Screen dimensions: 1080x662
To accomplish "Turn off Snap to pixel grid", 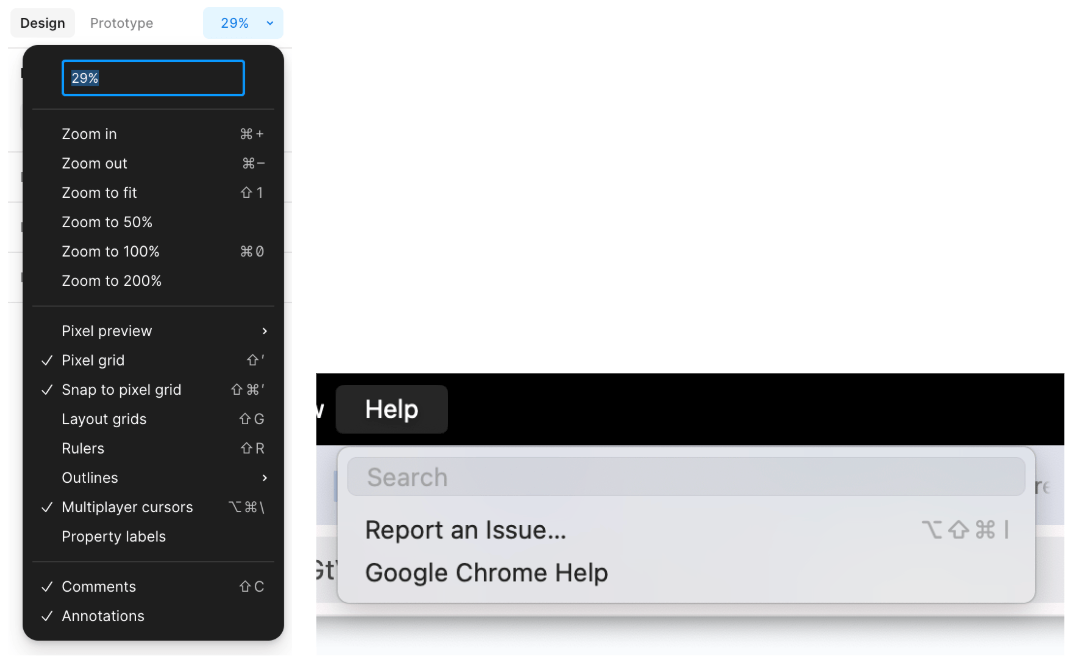I will click(x=121, y=389).
